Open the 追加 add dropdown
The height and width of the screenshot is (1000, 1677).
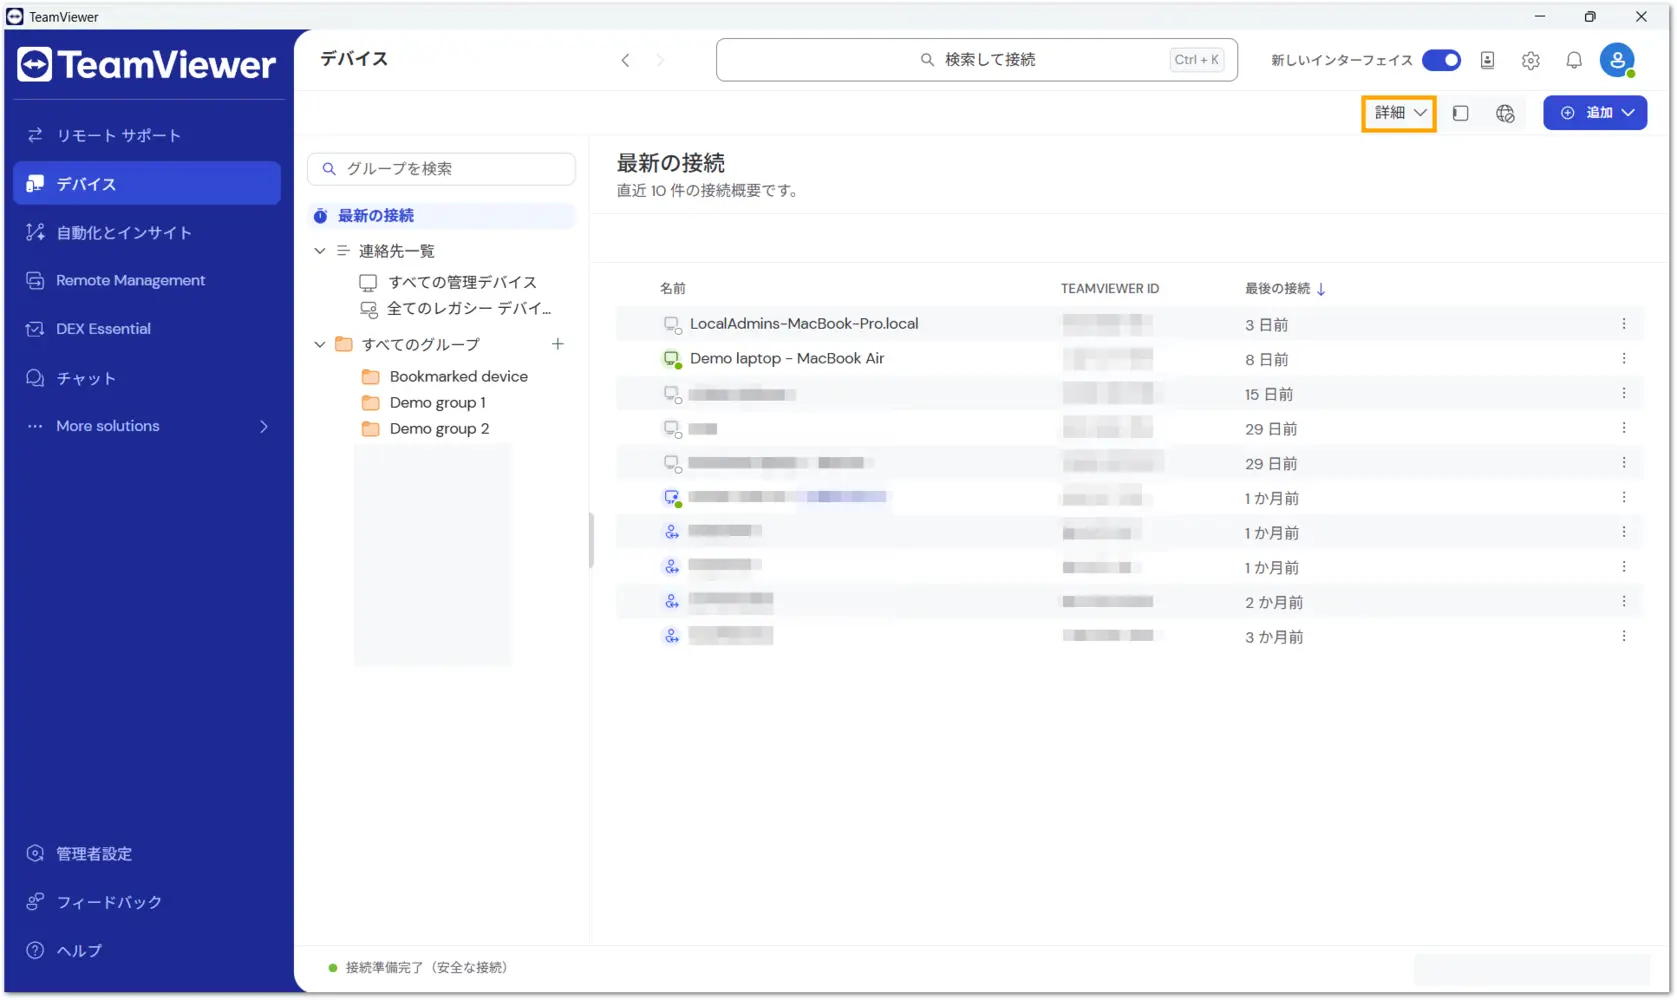click(x=1595, y=113)
